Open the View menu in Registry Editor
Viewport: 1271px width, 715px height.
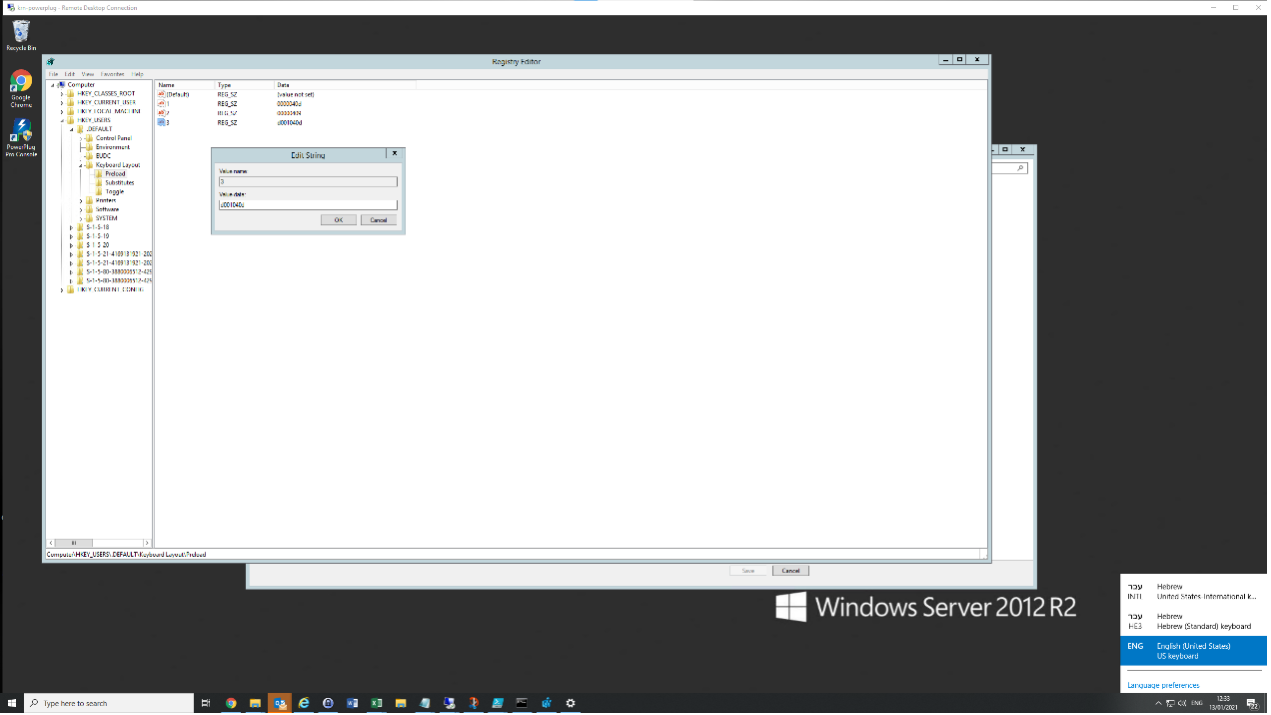88,74
